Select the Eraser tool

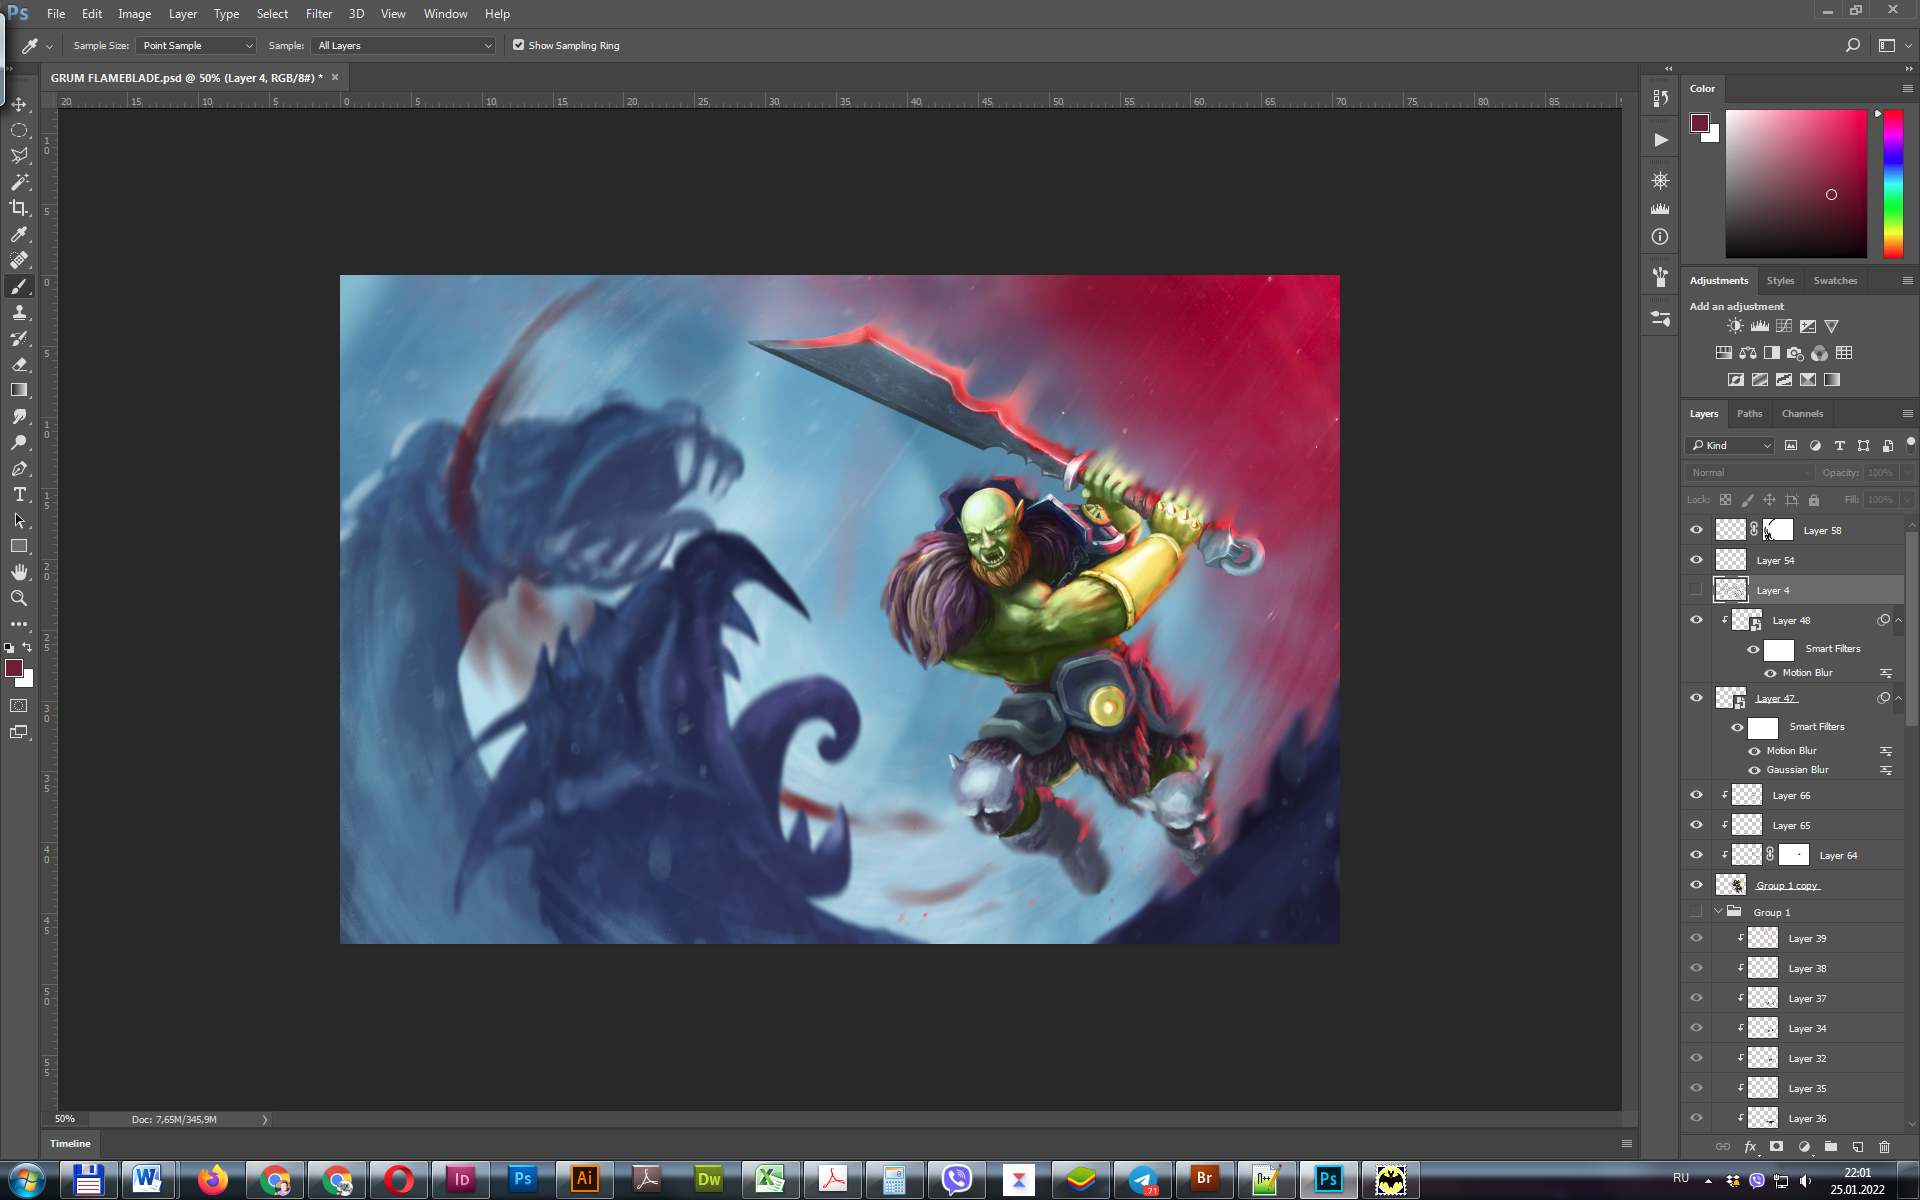19,364
